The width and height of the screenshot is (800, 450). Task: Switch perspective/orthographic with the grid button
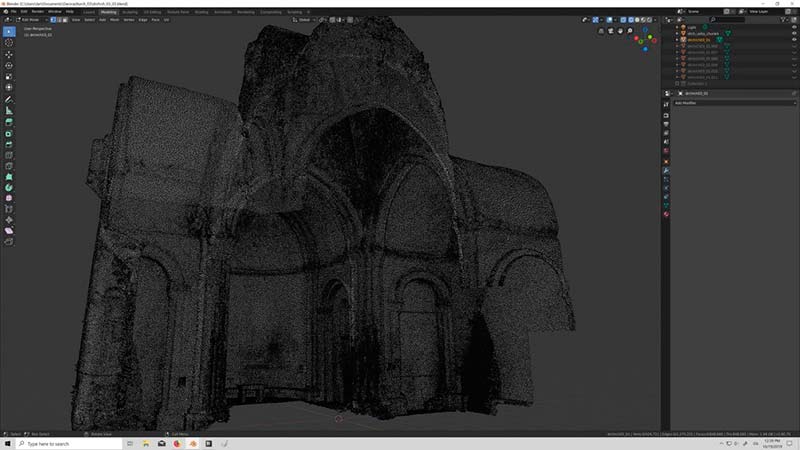tap(601, 31)
